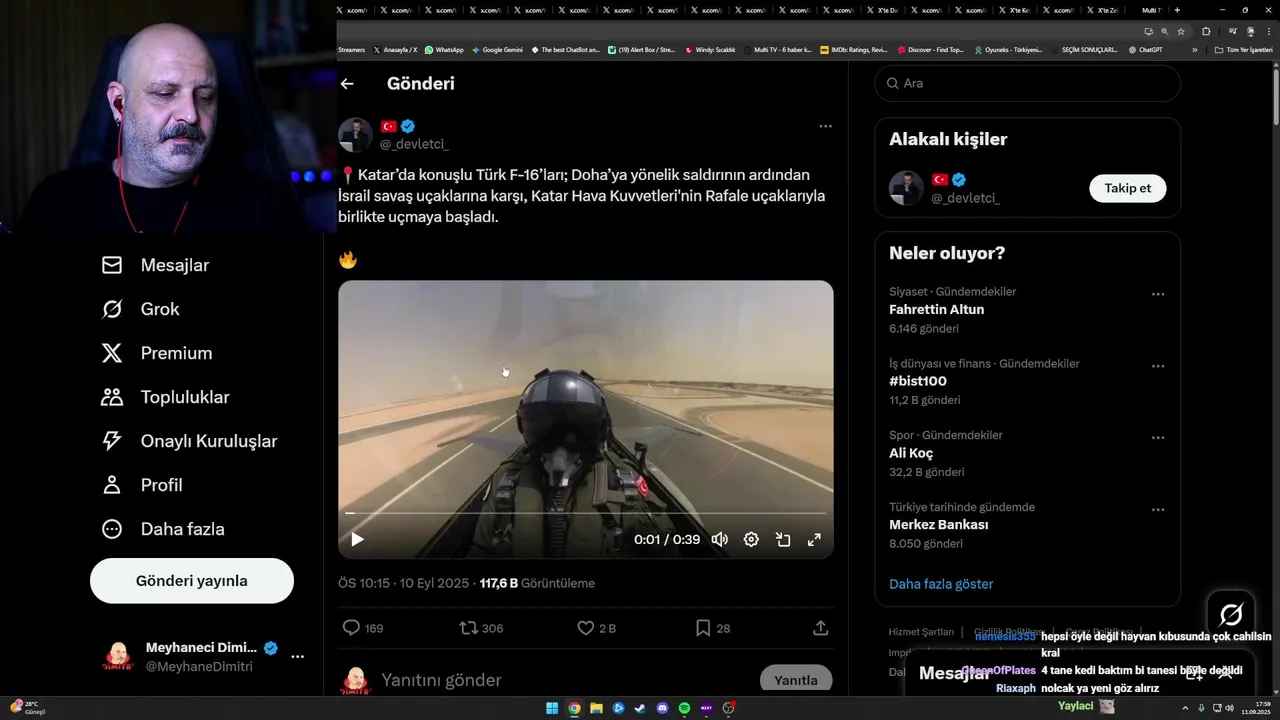Go to Profil in the sidebar
This screenshot has height=720, width=1280.
(141, 485)
